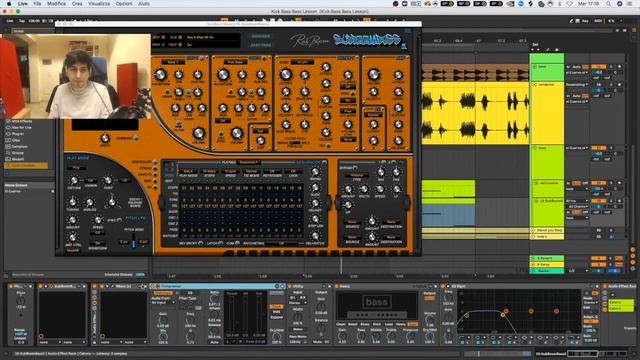
Task: Open the File menu
Action: (37, 4)
